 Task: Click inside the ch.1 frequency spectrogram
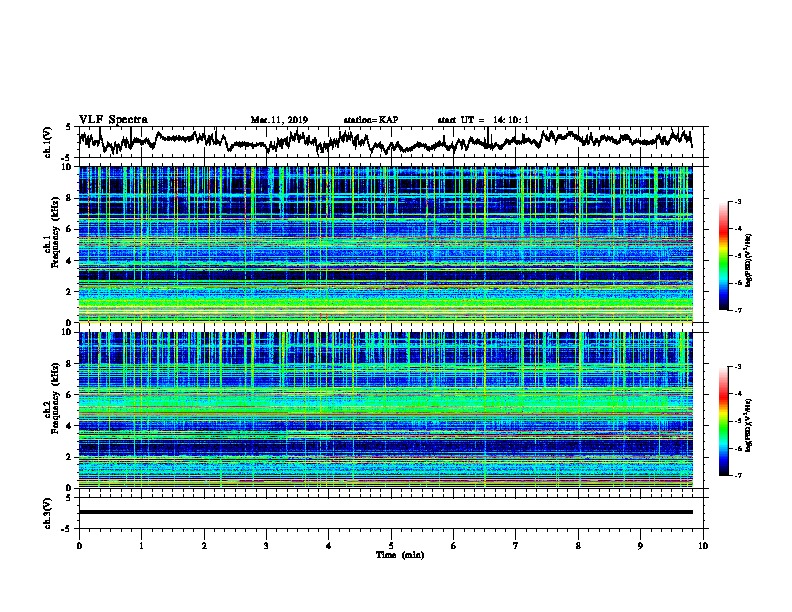385,244
